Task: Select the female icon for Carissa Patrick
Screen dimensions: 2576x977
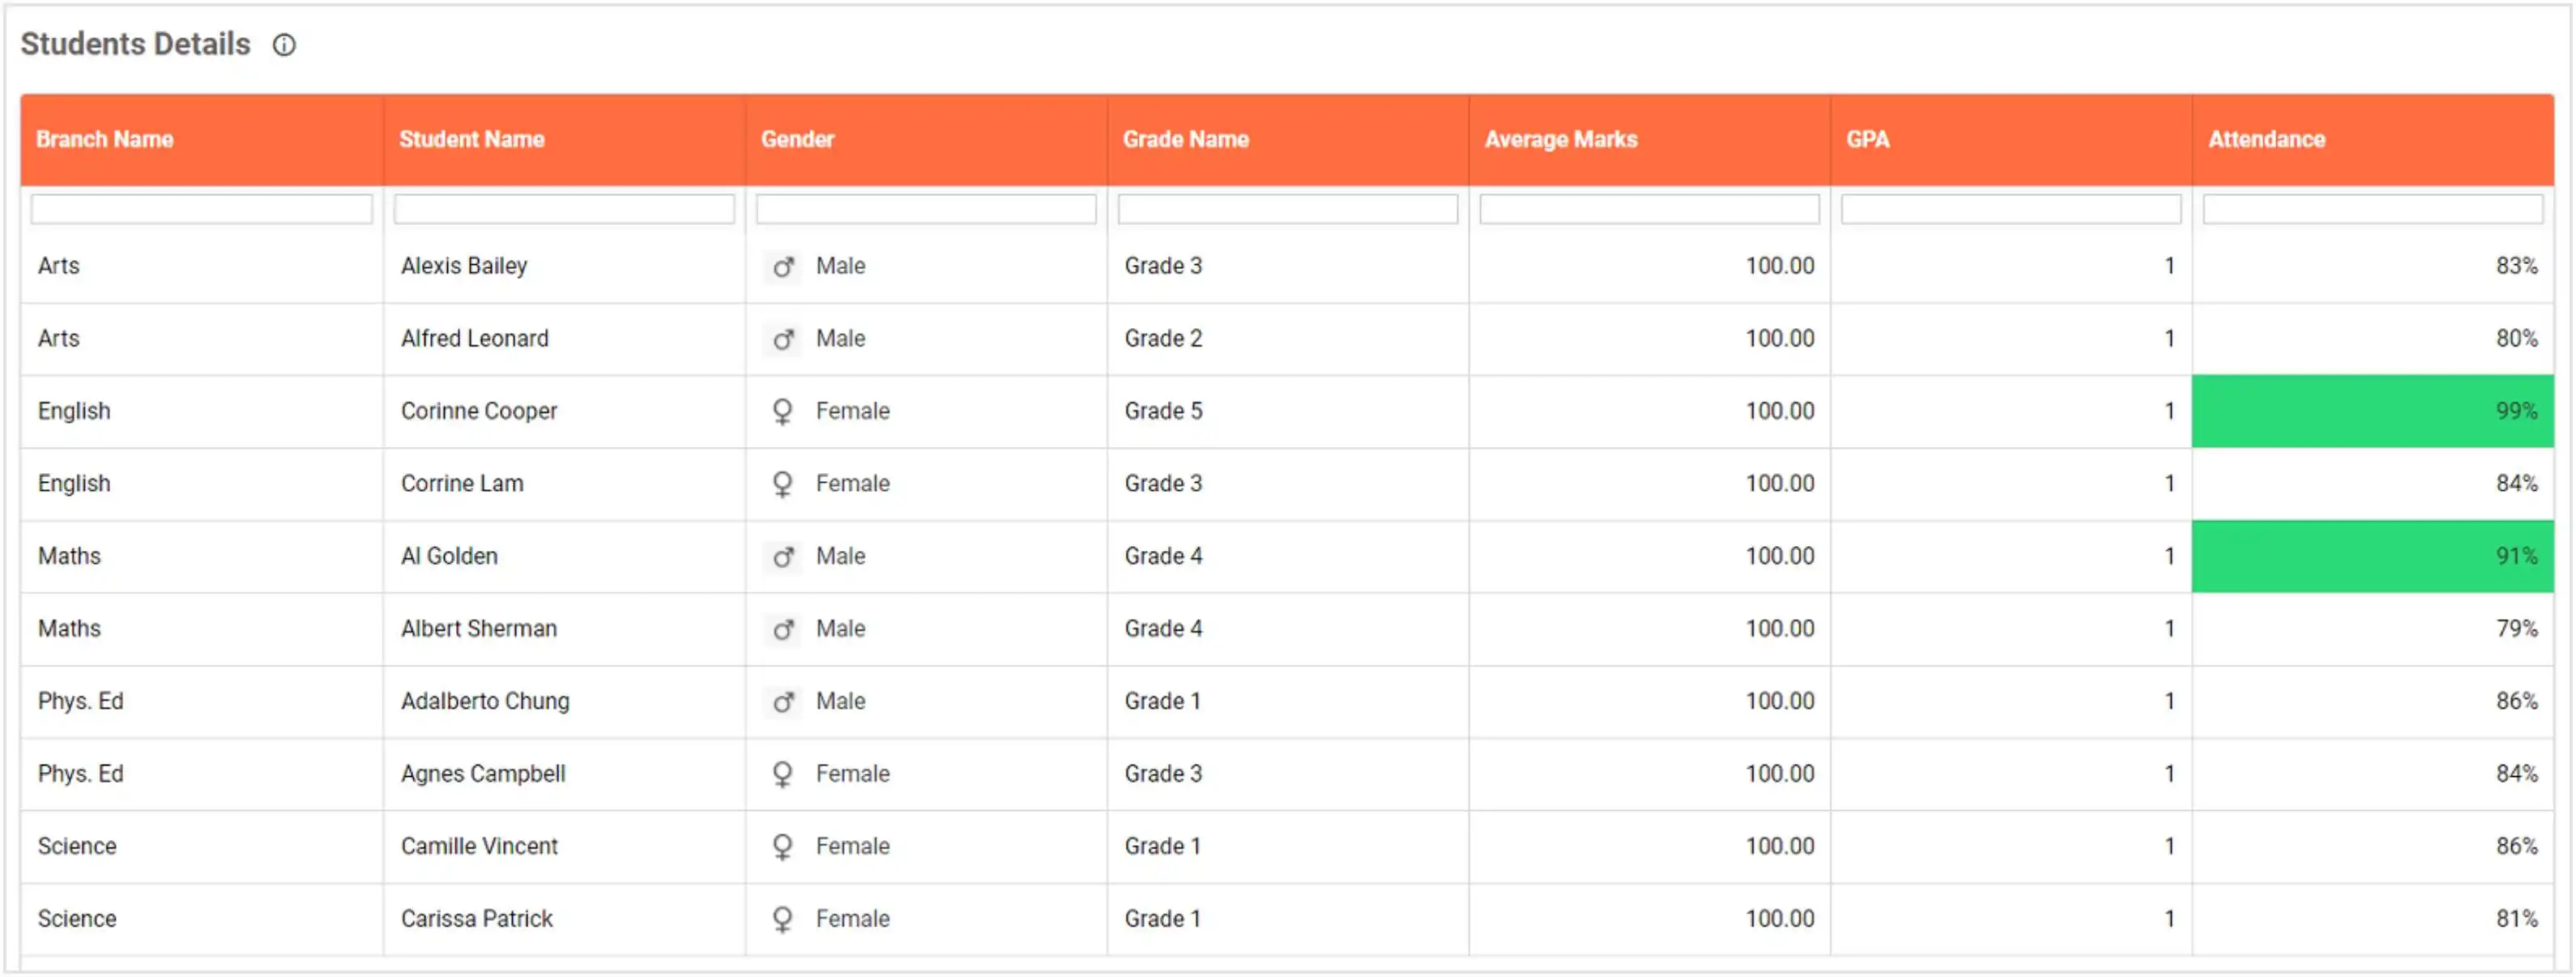Action: (x=784, y=918)
